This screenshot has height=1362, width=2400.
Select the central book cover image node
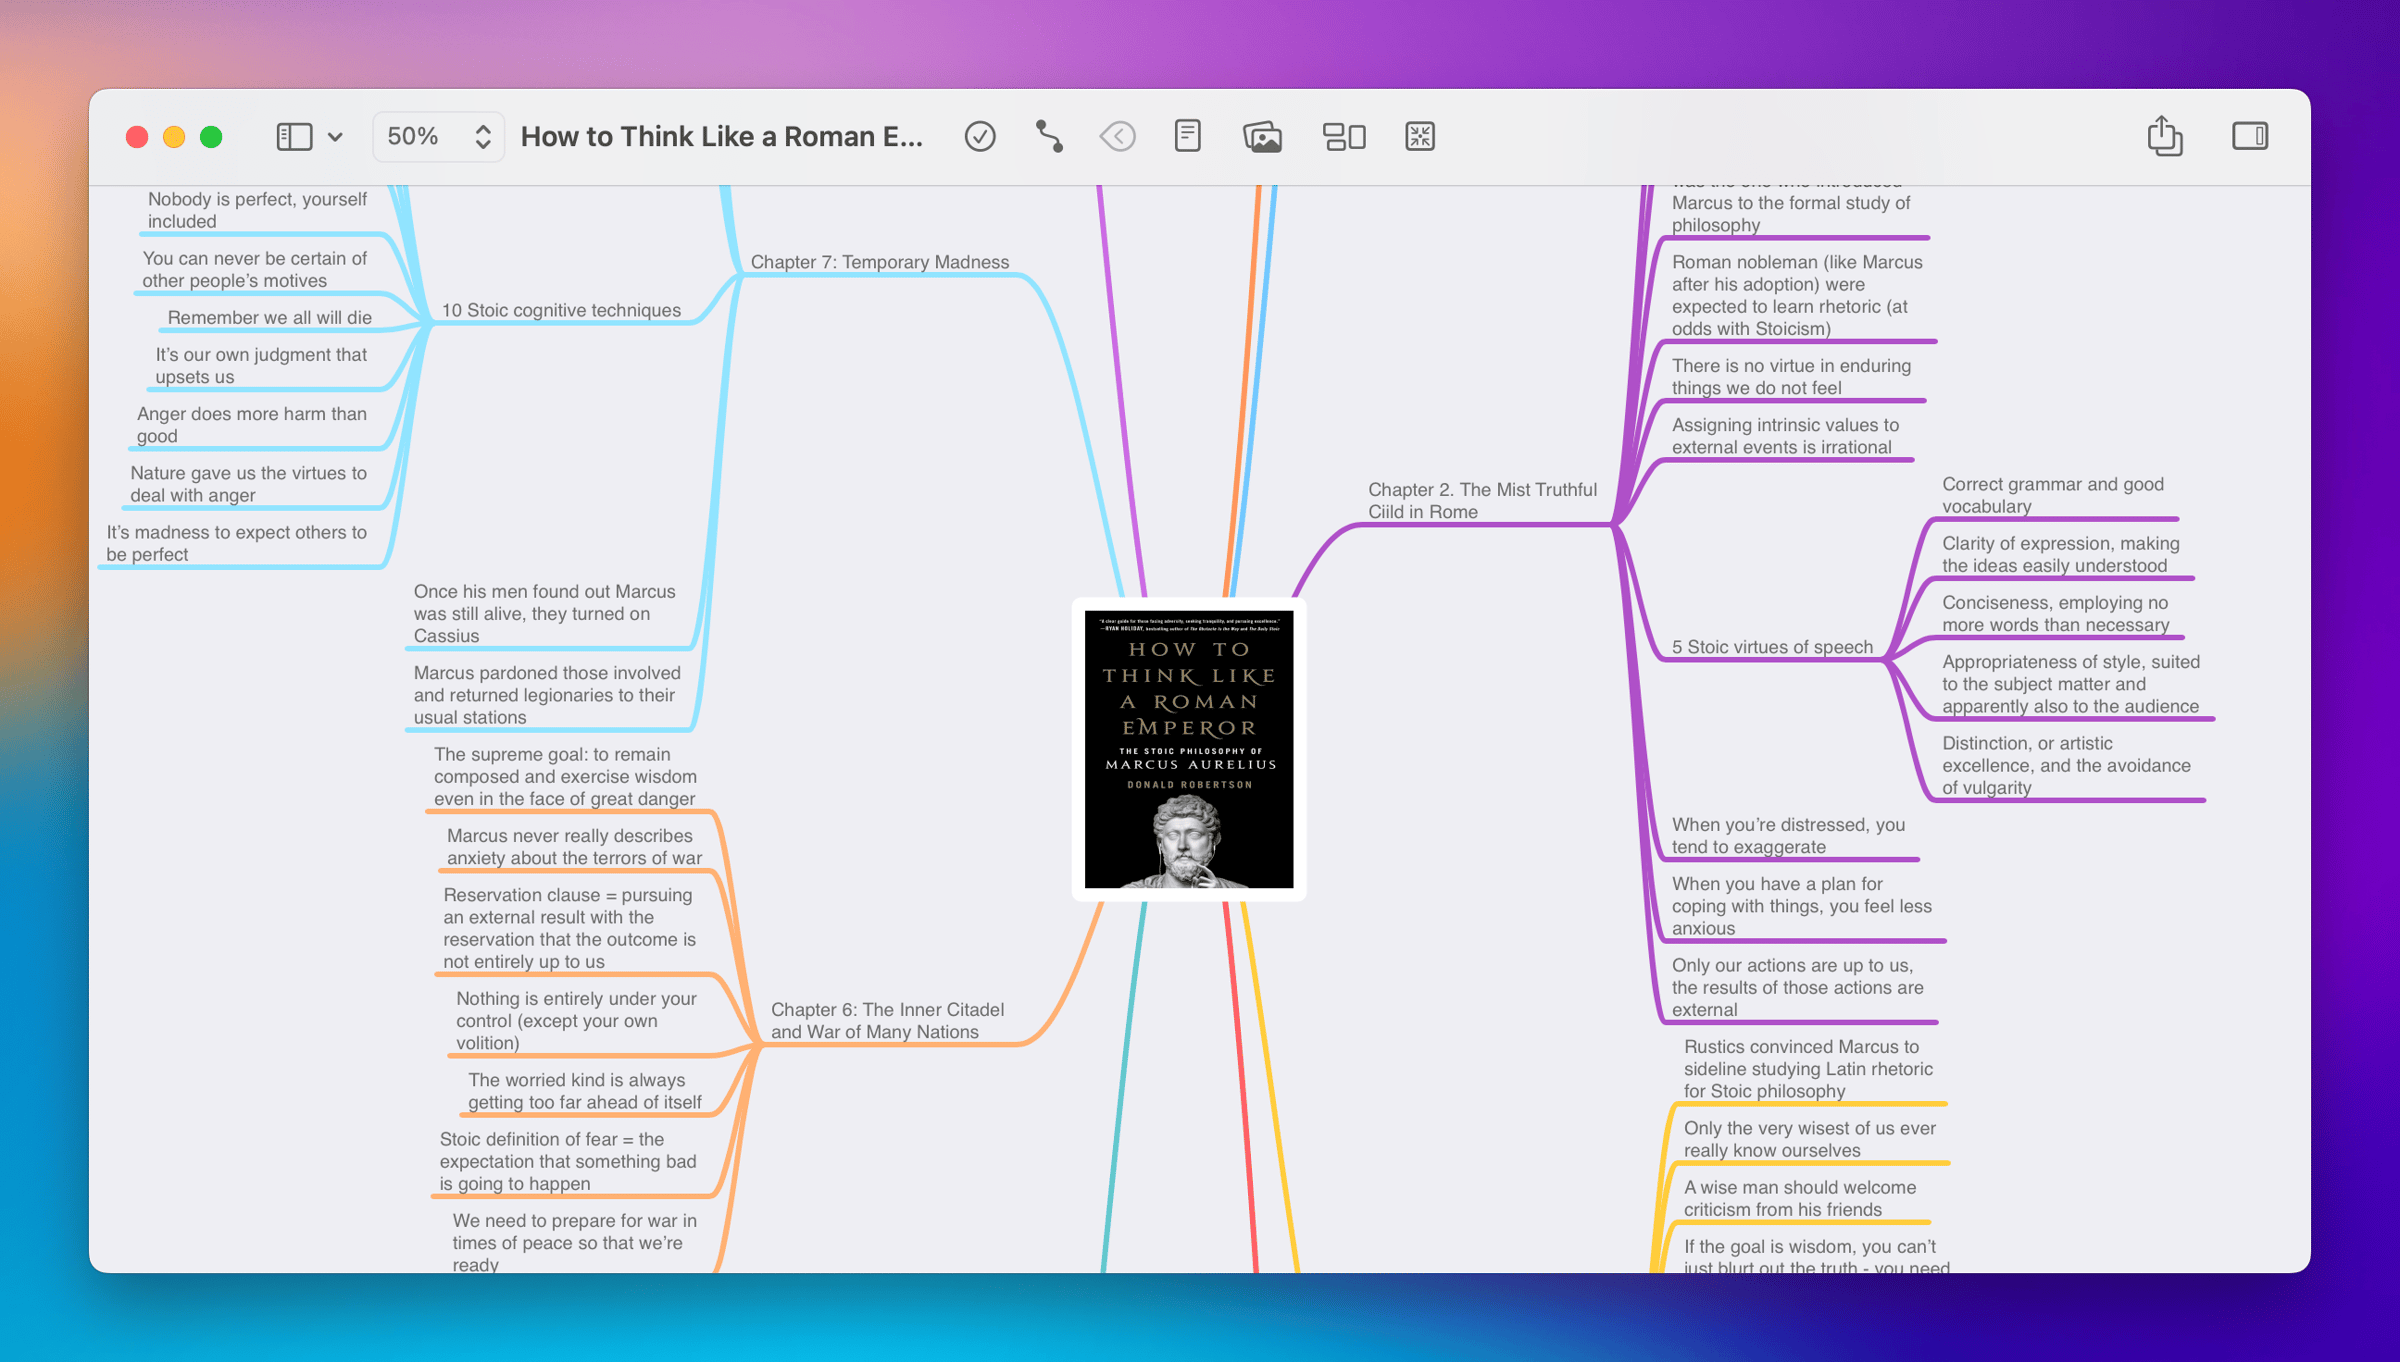pos(1189,749)
